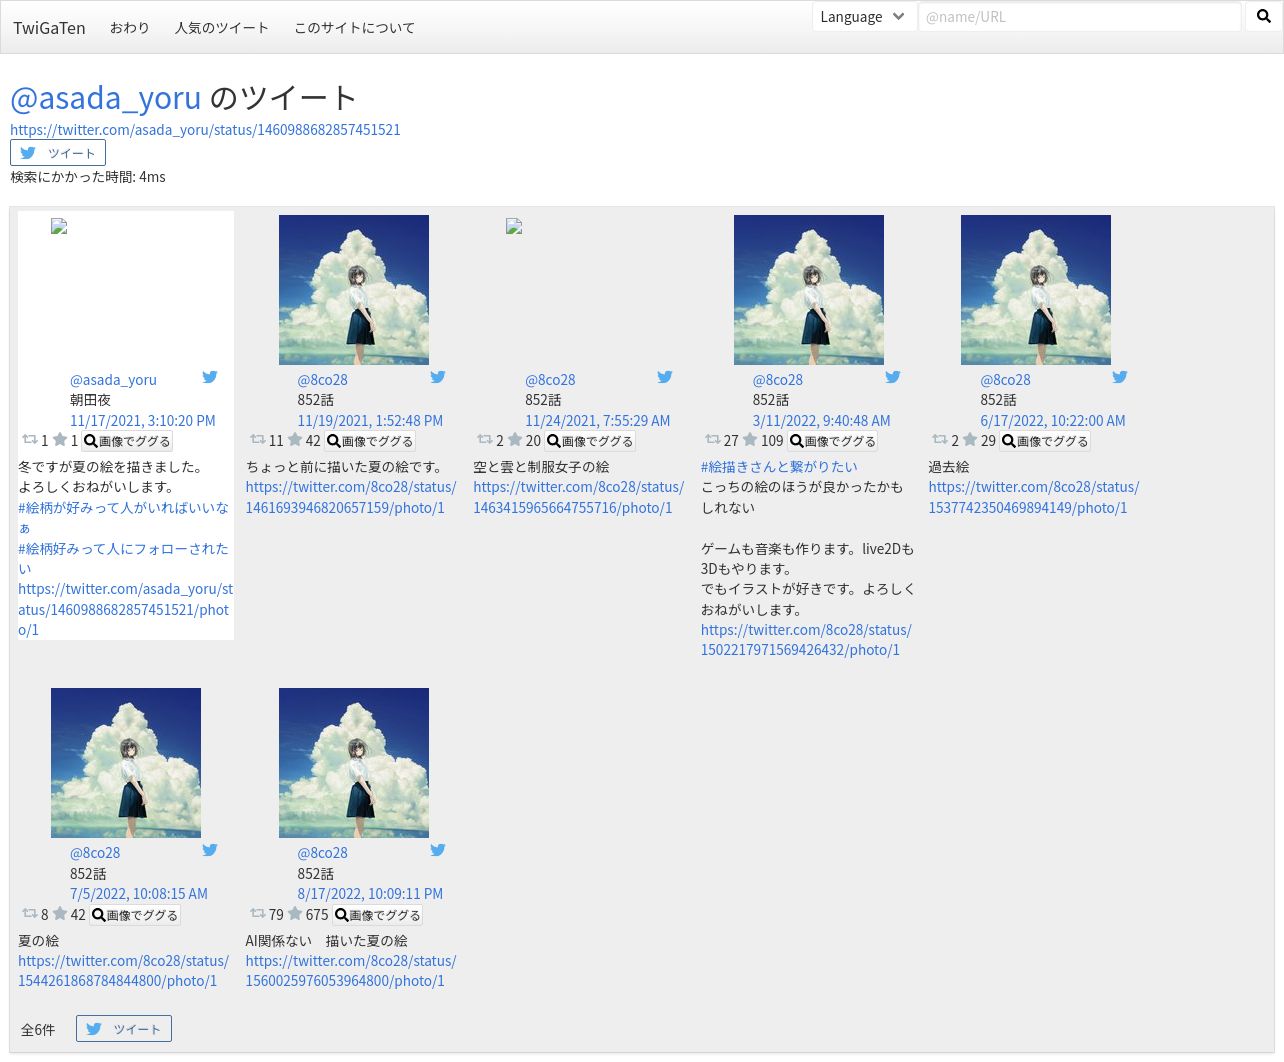Open the photo link ending 1560025976053964800/photo/1

(x=351, y=971)
